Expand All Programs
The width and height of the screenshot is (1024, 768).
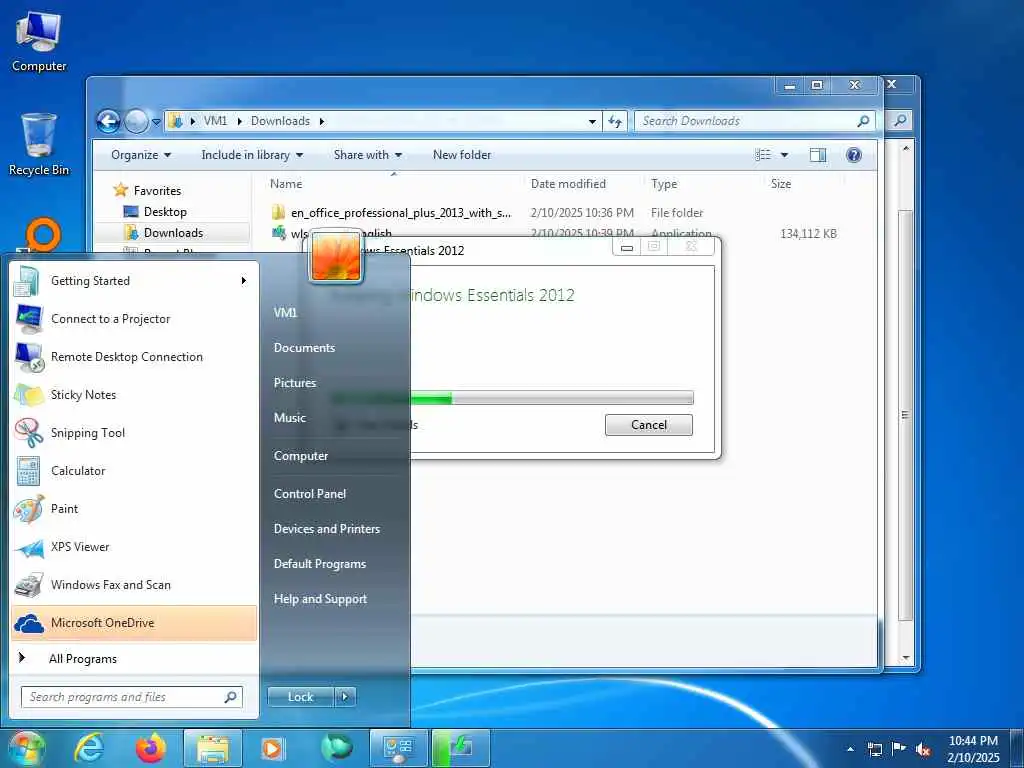(x=134, y=658)
